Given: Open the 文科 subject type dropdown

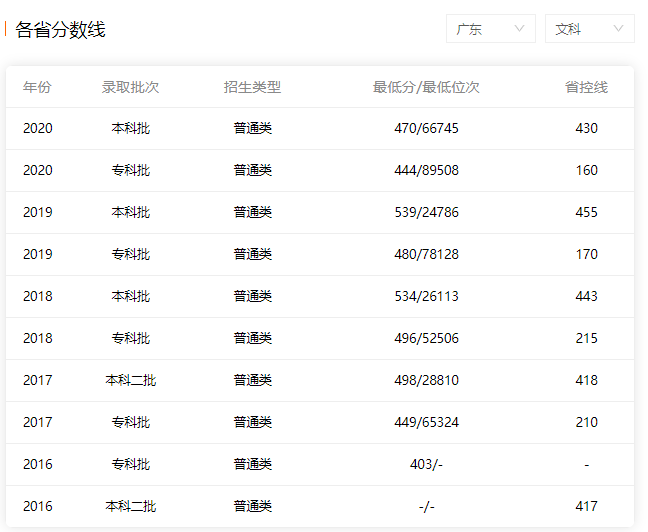Looking at the screenshot, I should point(590,29).
